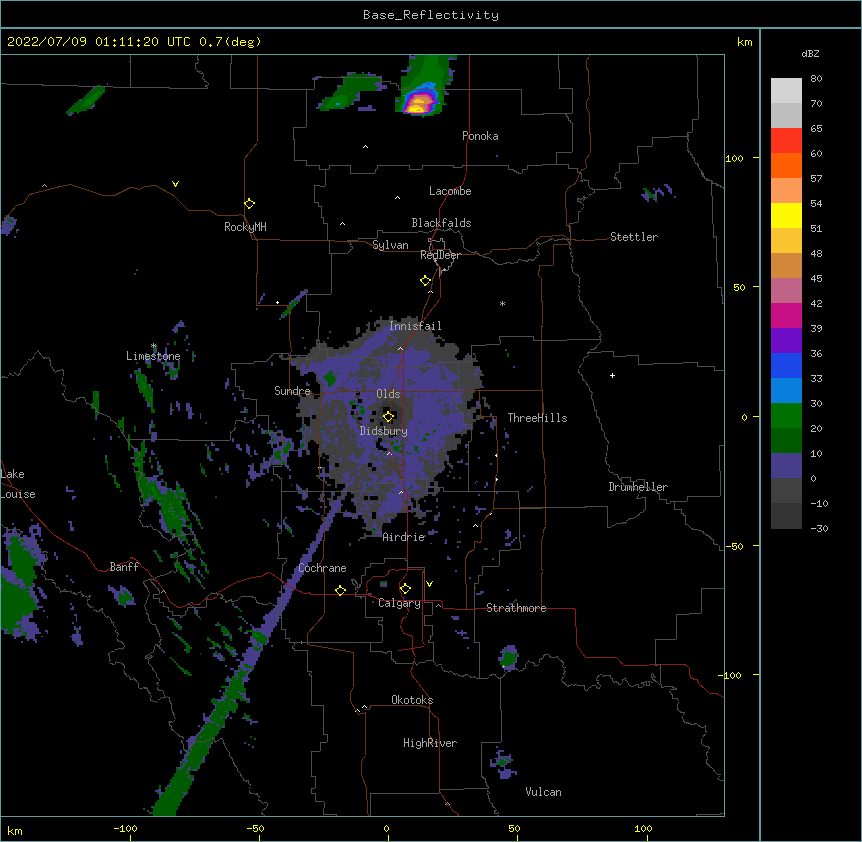
Task: Select the yellow diamond radar-site marker below Olds
Action: (388, 416)
